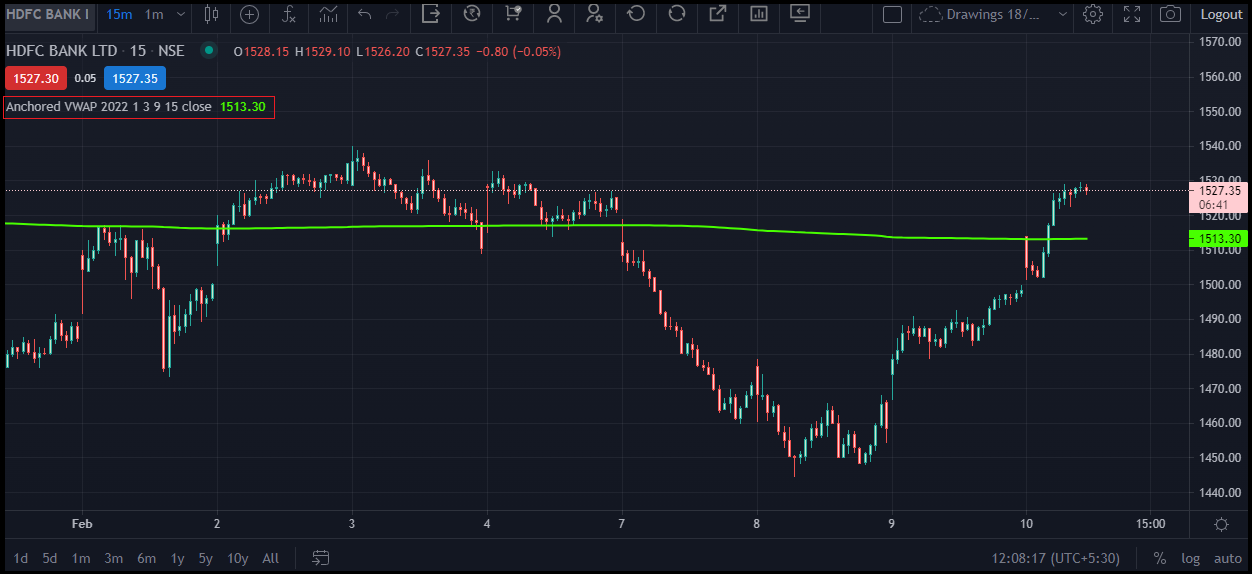
Task: Click the 1570.00 price scale label
Action: tap(1220, 42)
